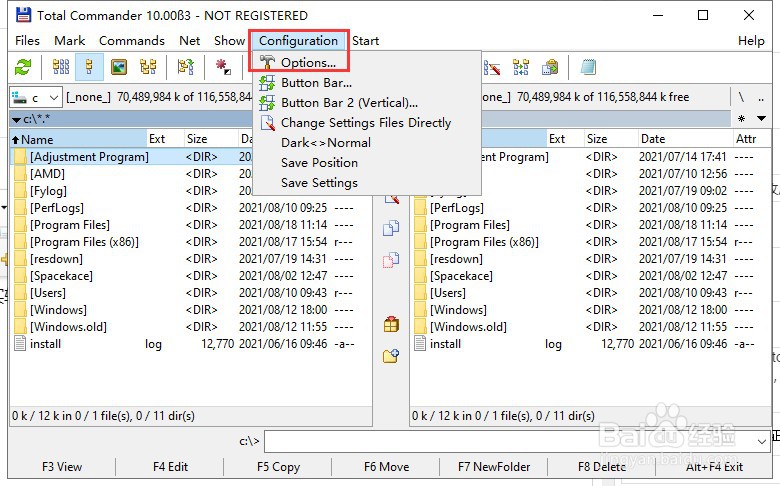The image size is (780, 486).
Task: Select [Windows.old] folder in right panel
Action: click(468, 327)
